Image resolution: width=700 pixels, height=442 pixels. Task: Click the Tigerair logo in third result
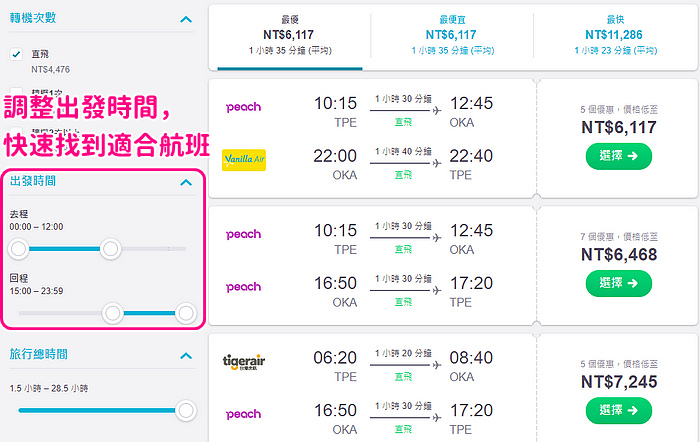coord(244,362)
